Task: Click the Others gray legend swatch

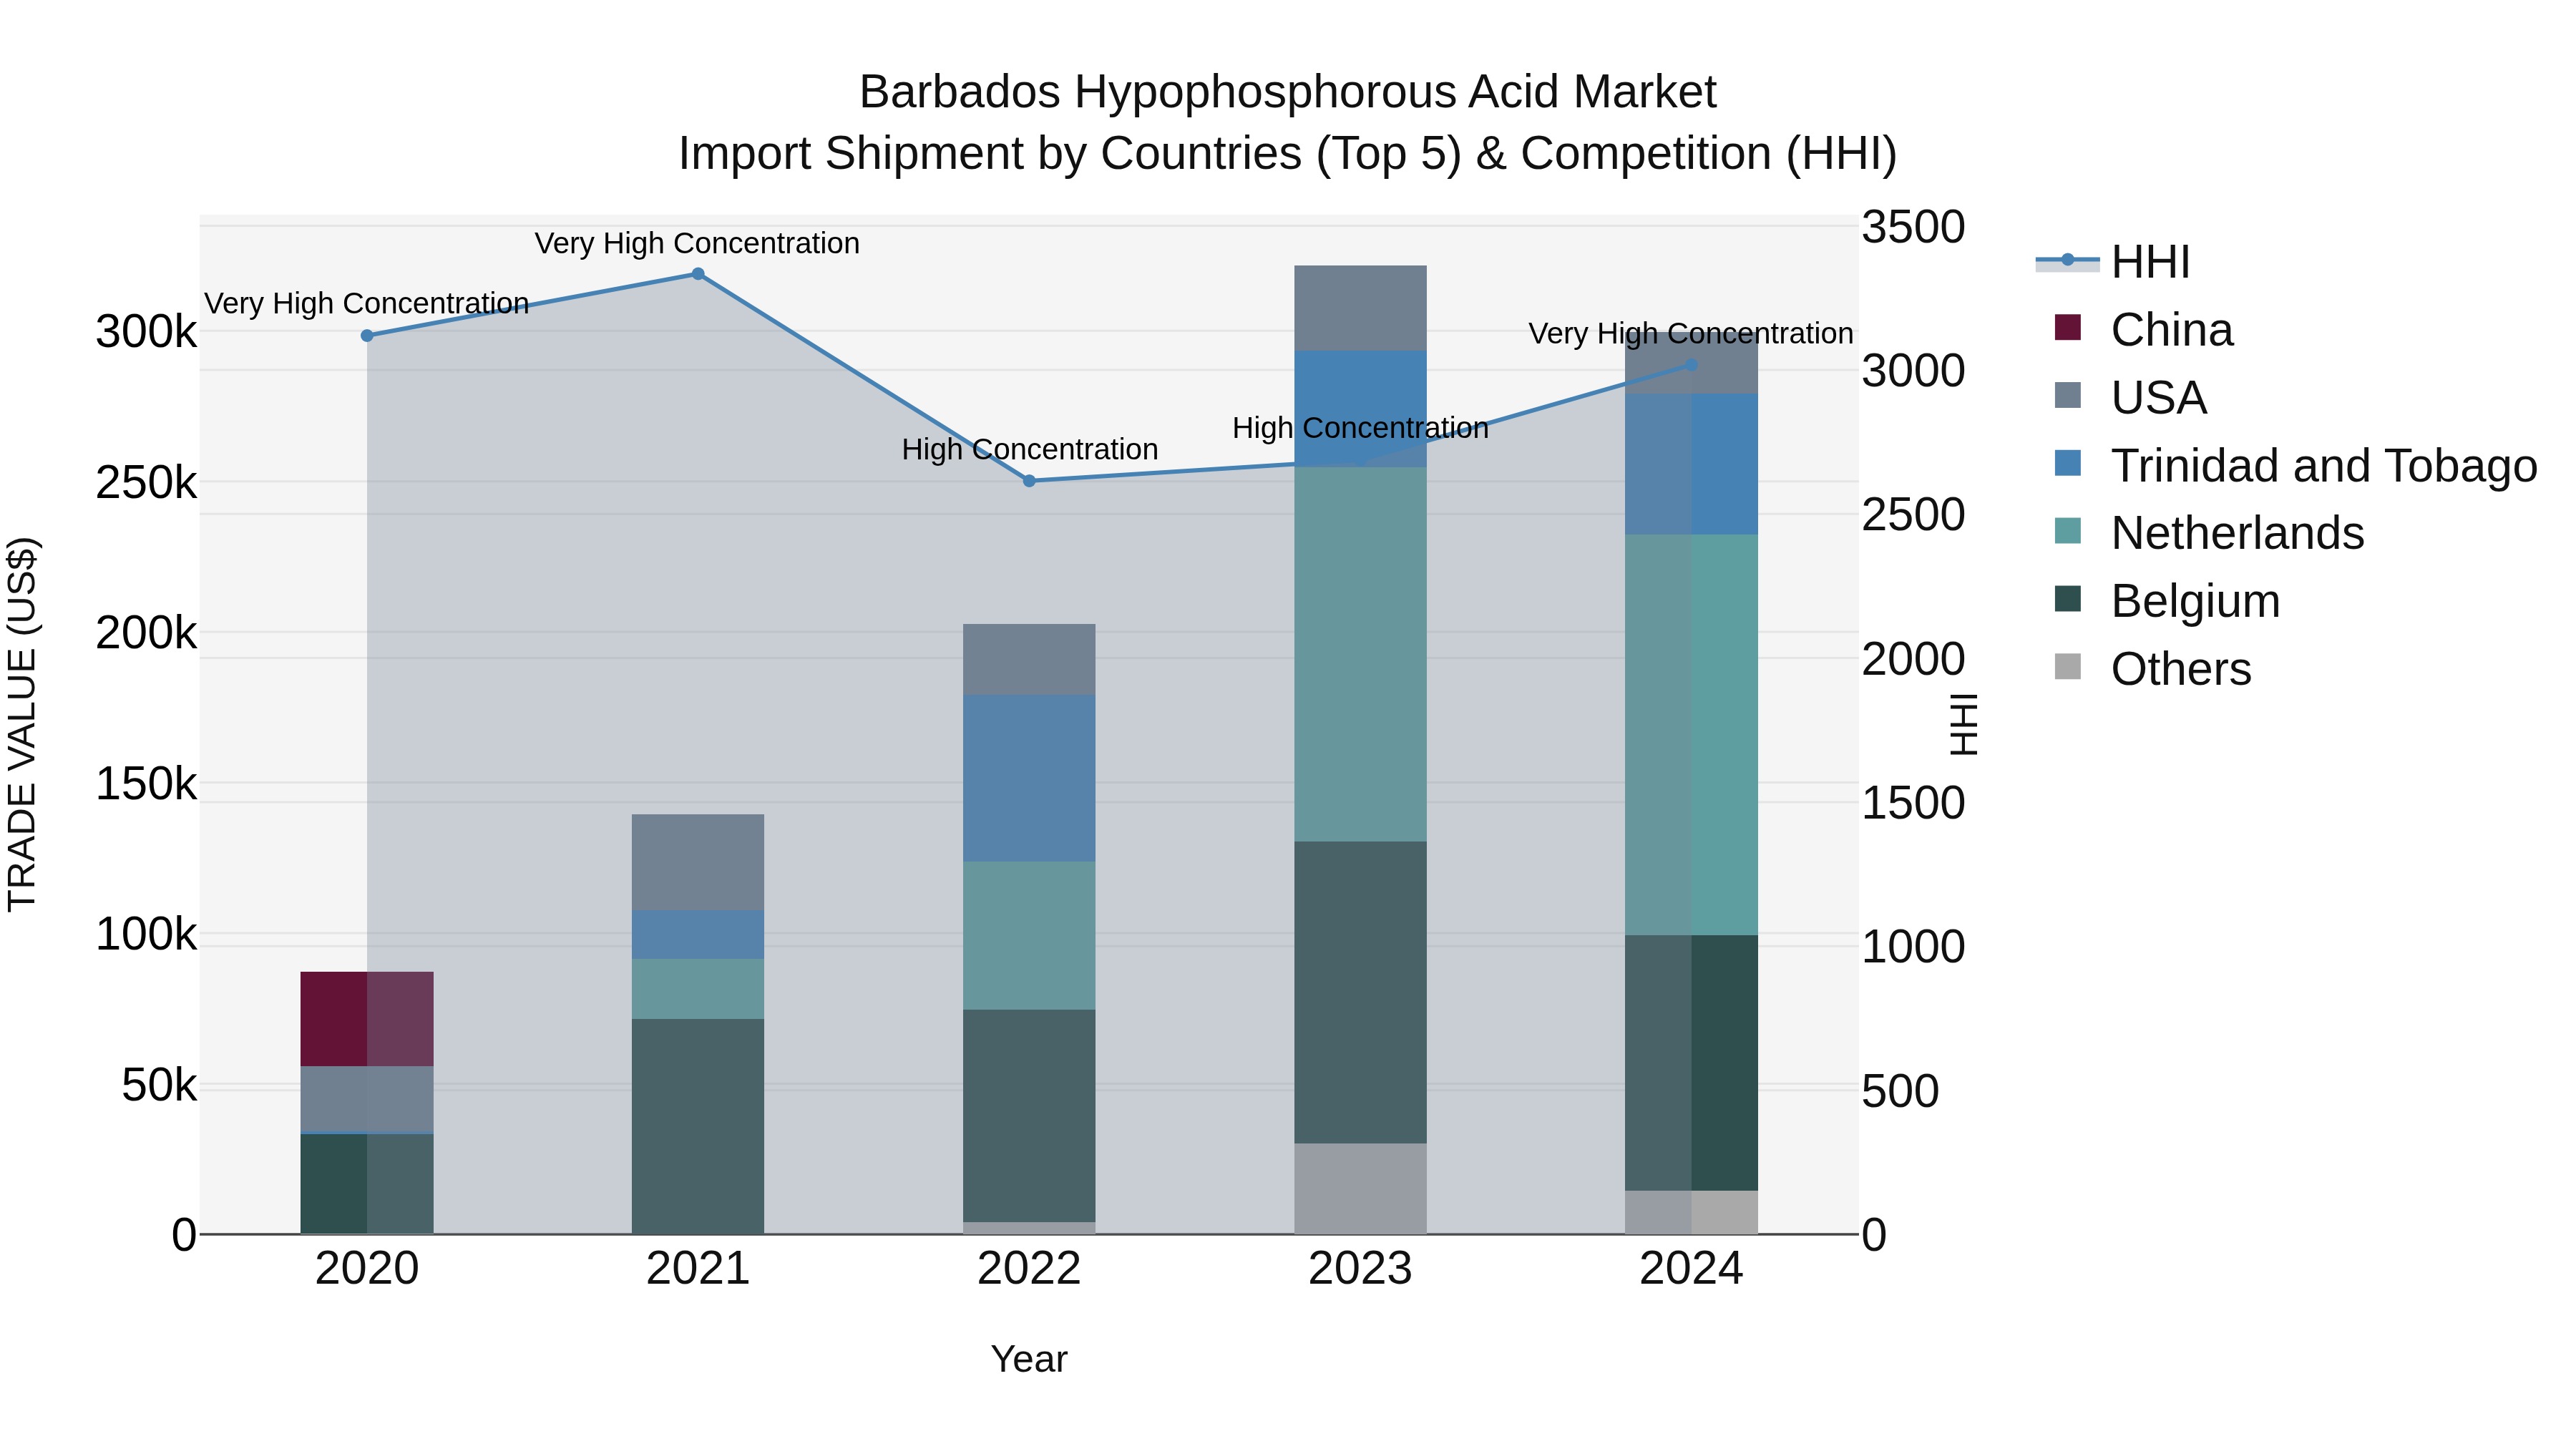Action: click(2067, 667)
